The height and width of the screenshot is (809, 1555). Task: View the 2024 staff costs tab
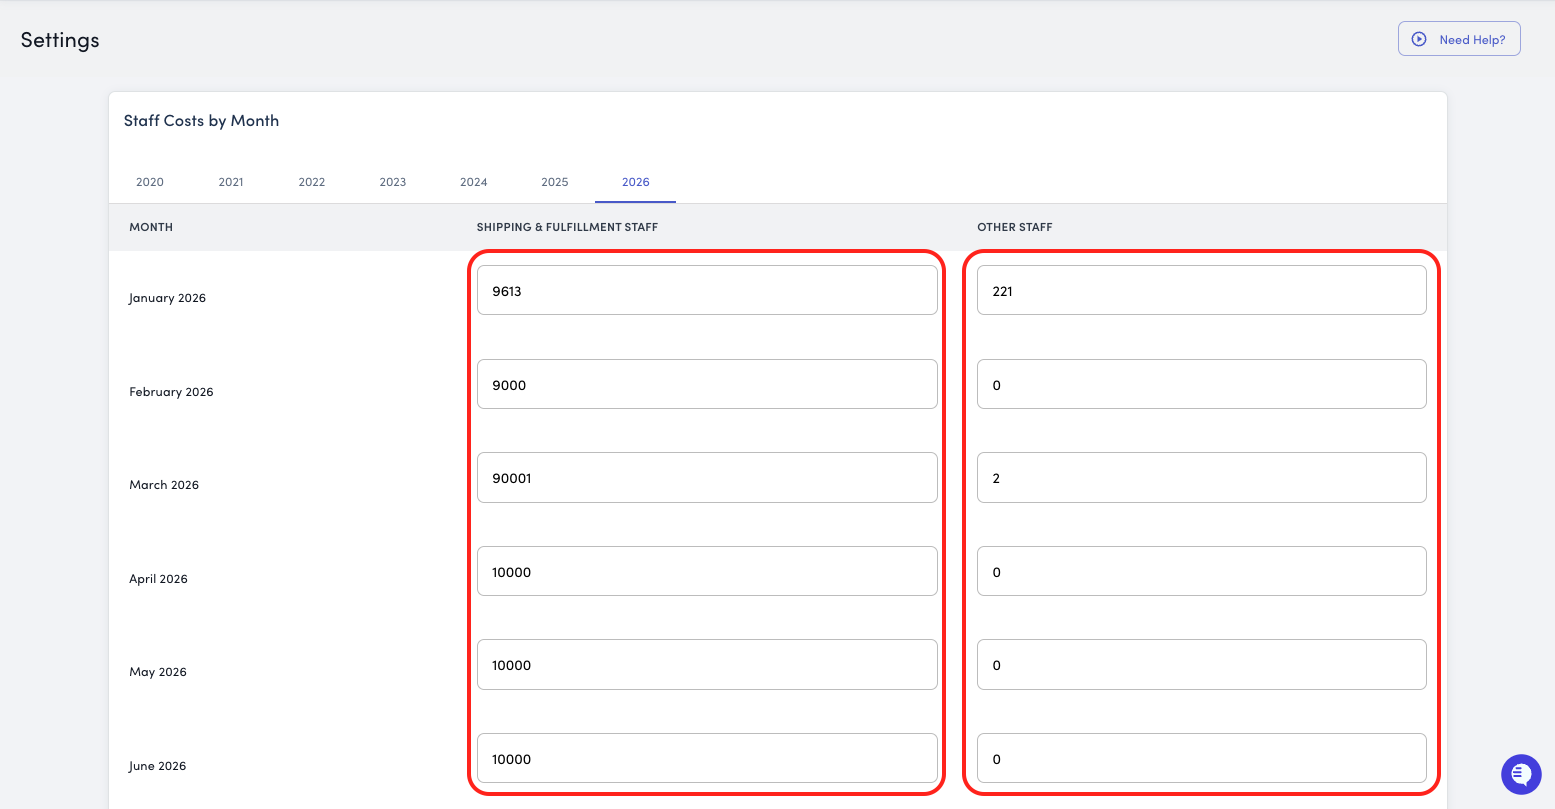tap(474, 182)
